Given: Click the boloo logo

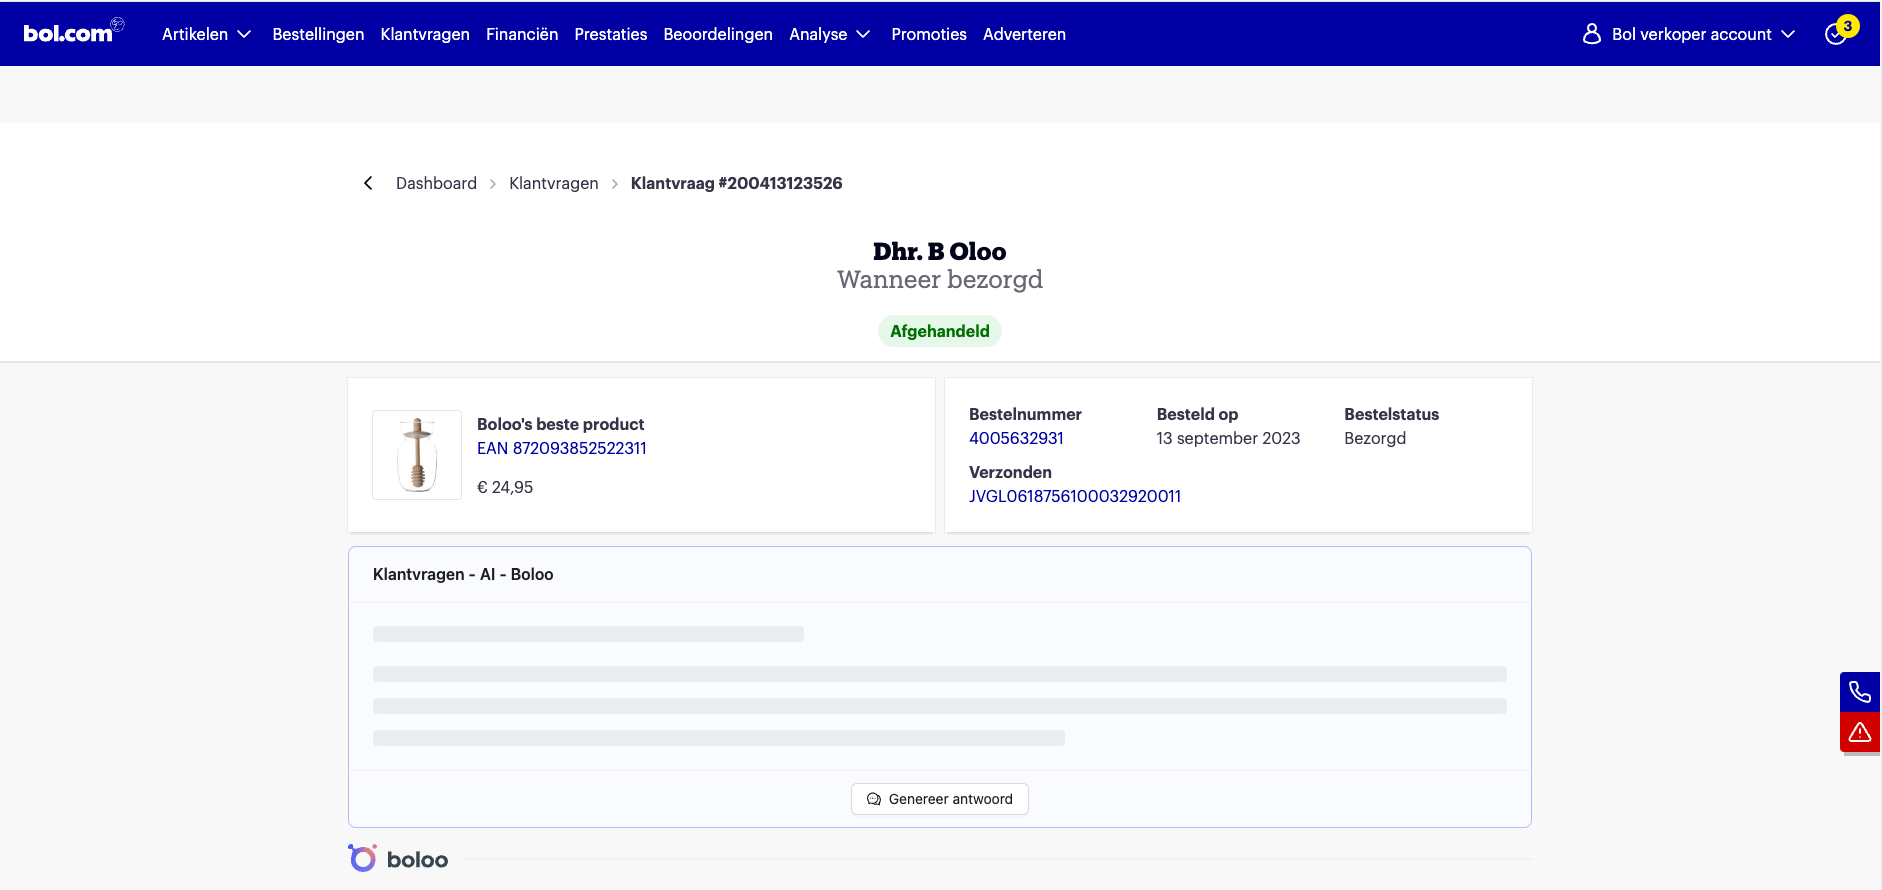Looking at the screenshot, I should click(x=398, y=859).
